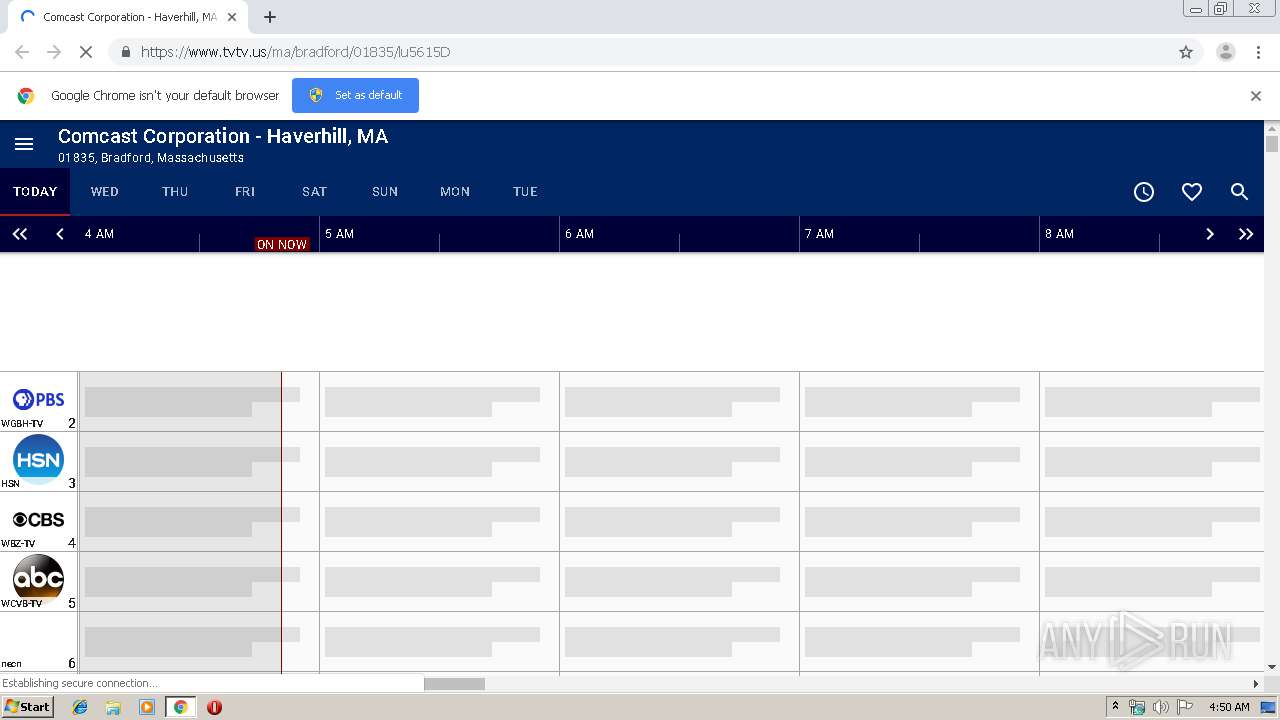This screenshot has height=720, width=1280.
Task: Open the red security taskbar icon
Action: (x=214, y=707)
